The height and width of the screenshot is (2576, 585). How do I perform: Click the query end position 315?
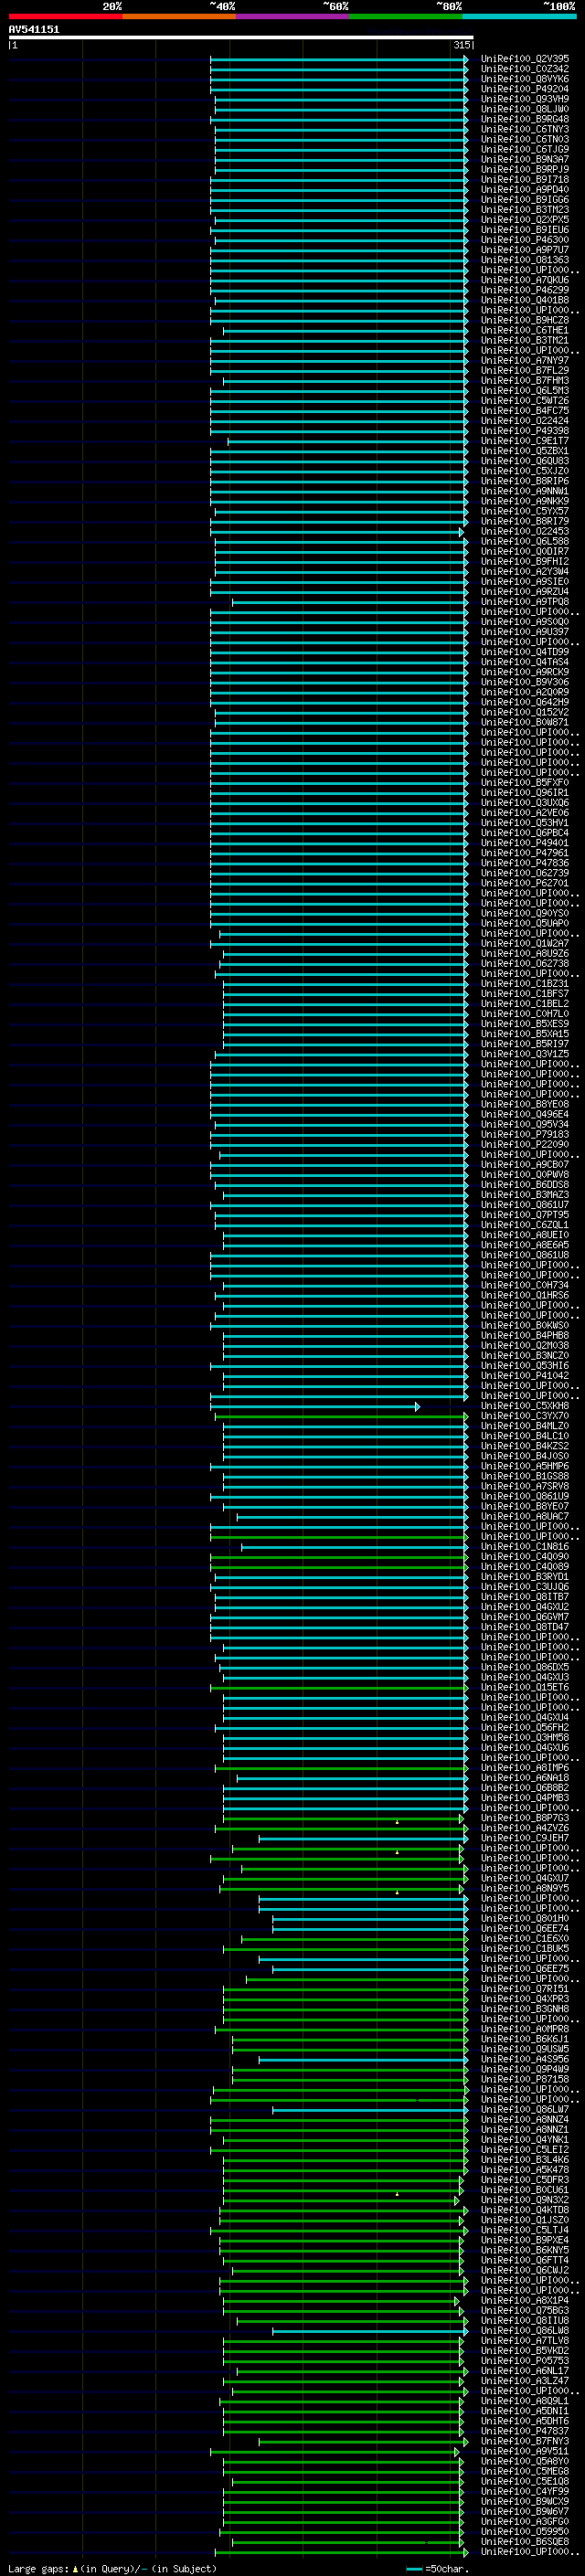point(462,45)
